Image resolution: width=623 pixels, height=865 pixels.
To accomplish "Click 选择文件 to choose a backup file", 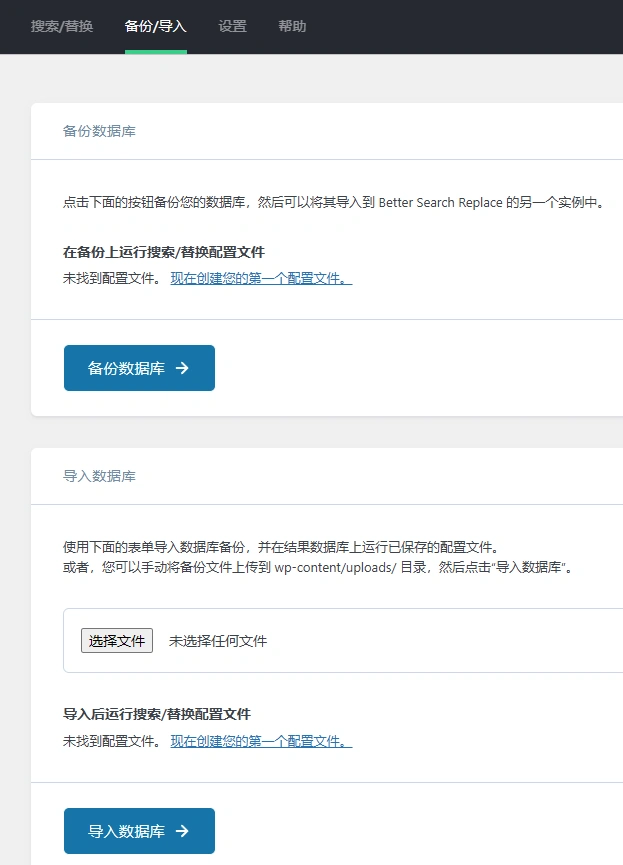I will (x=116, y=642).
